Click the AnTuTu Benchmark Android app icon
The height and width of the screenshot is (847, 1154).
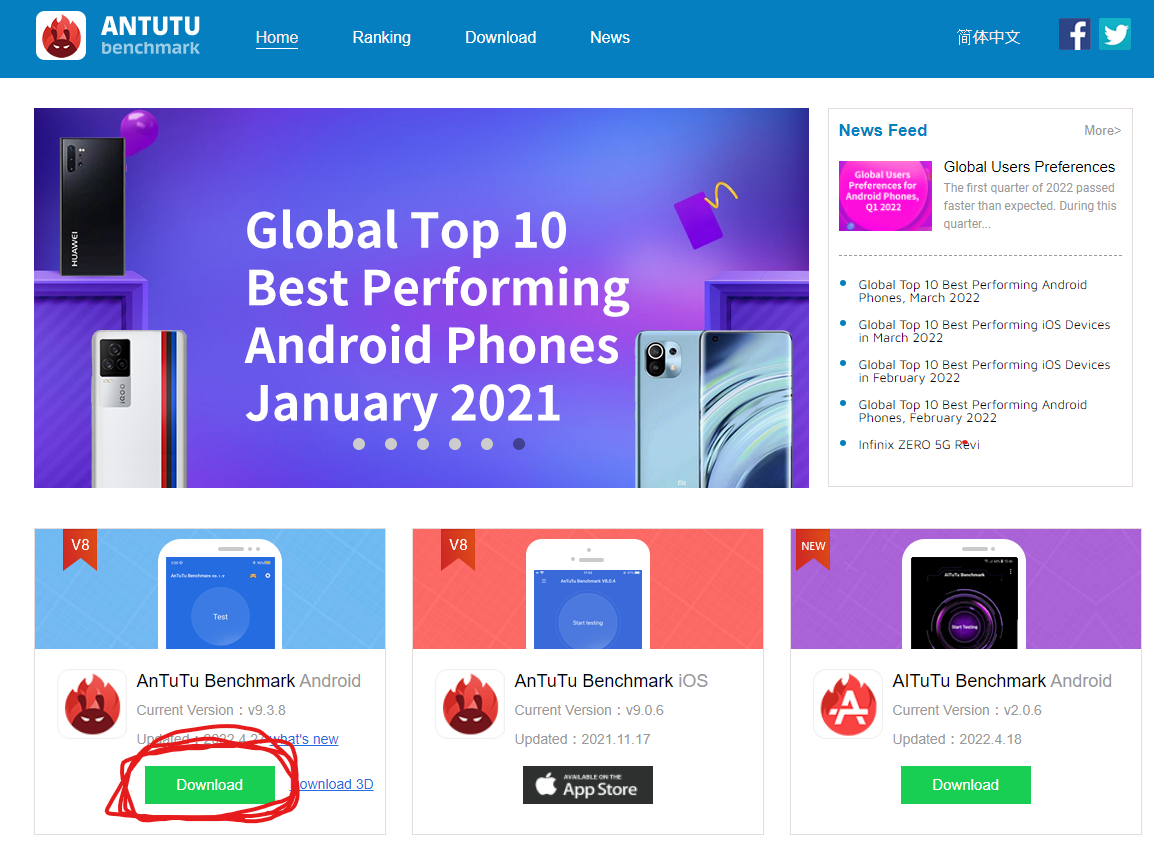[93, 704]
